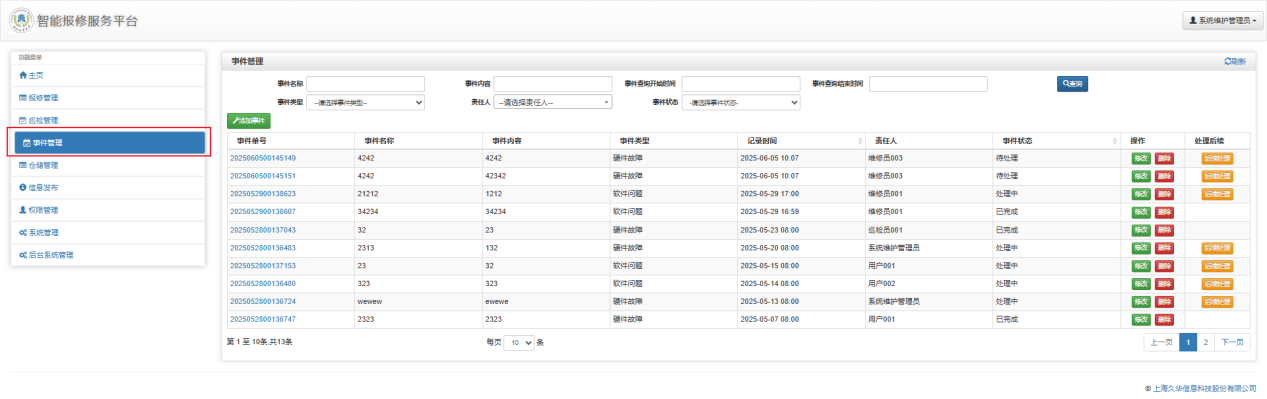The height and width of the screenshot is (399, 1267).
Task: Click 删除 for event 2025052800137153
Action: (x=1164, y=265)
